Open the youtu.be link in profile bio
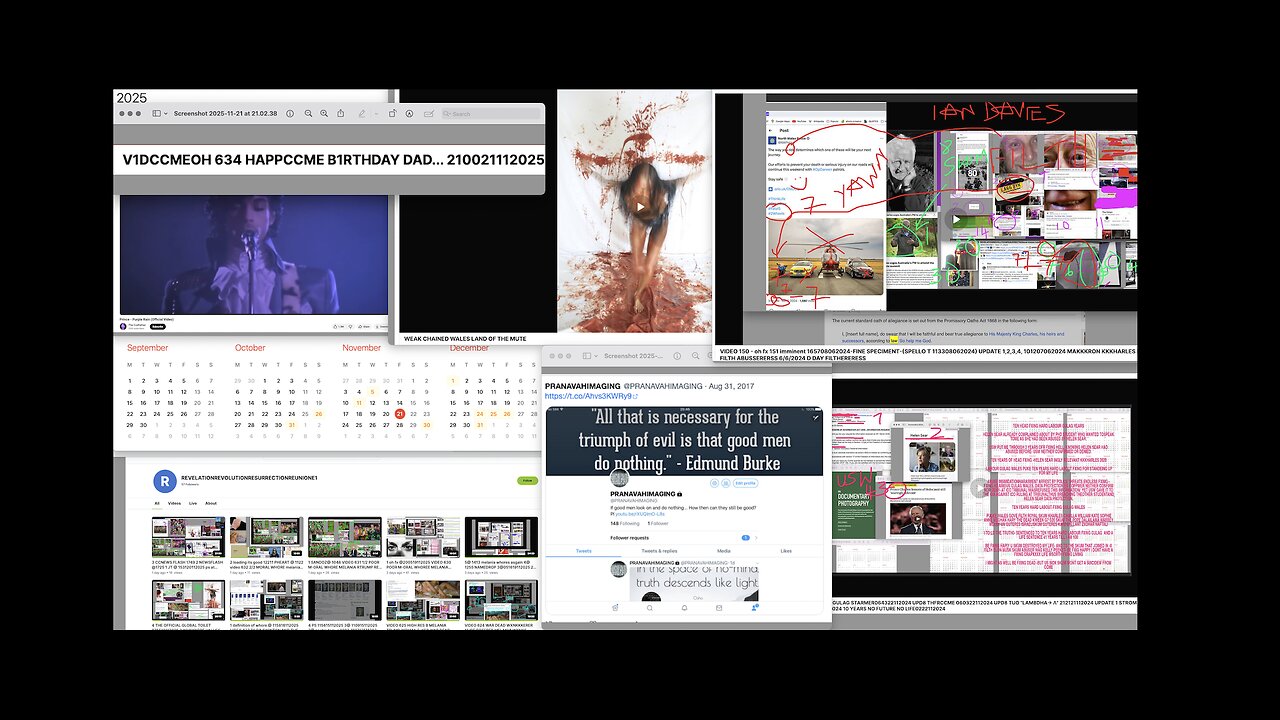The width and height of the screenshot is (1280, 720). (x=640, y=514)
